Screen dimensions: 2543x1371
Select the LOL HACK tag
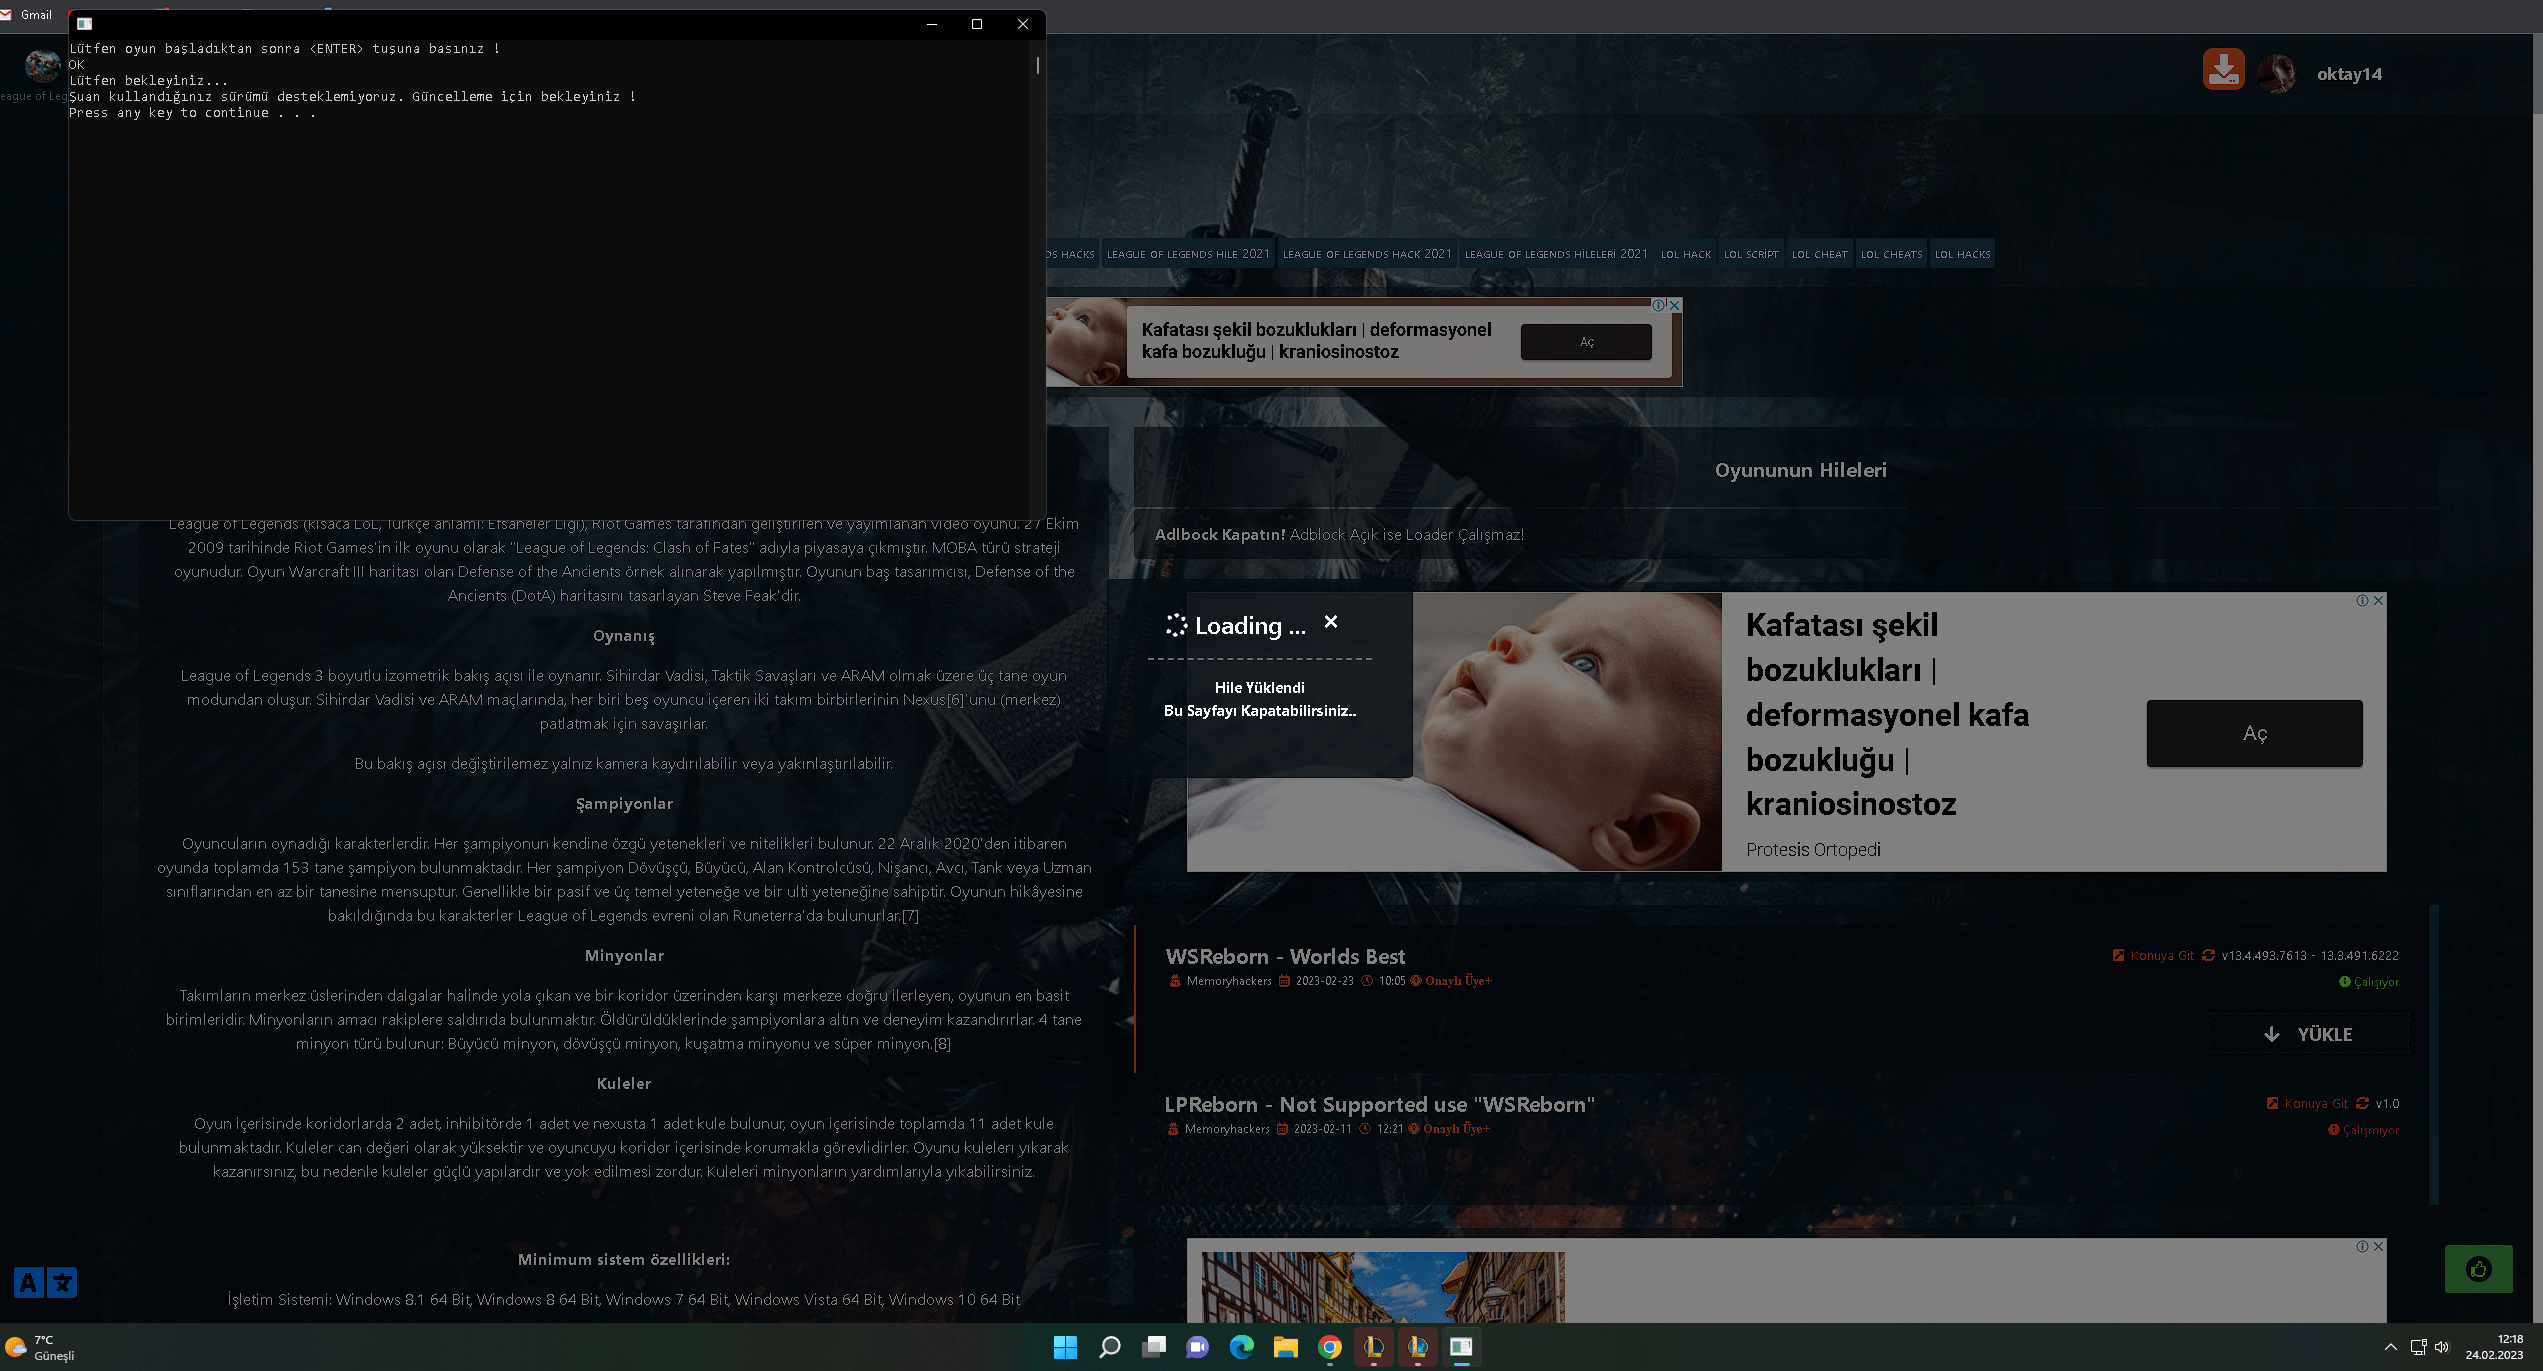click(1686, 254)
